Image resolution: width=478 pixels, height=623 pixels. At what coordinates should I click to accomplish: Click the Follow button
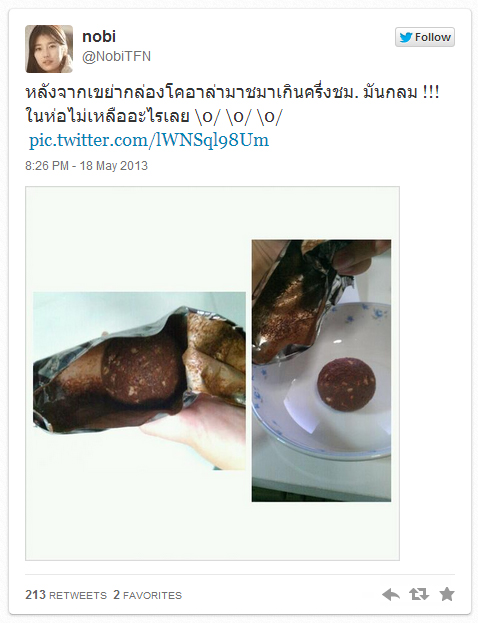pyautogui.click(x=425, y=37)
